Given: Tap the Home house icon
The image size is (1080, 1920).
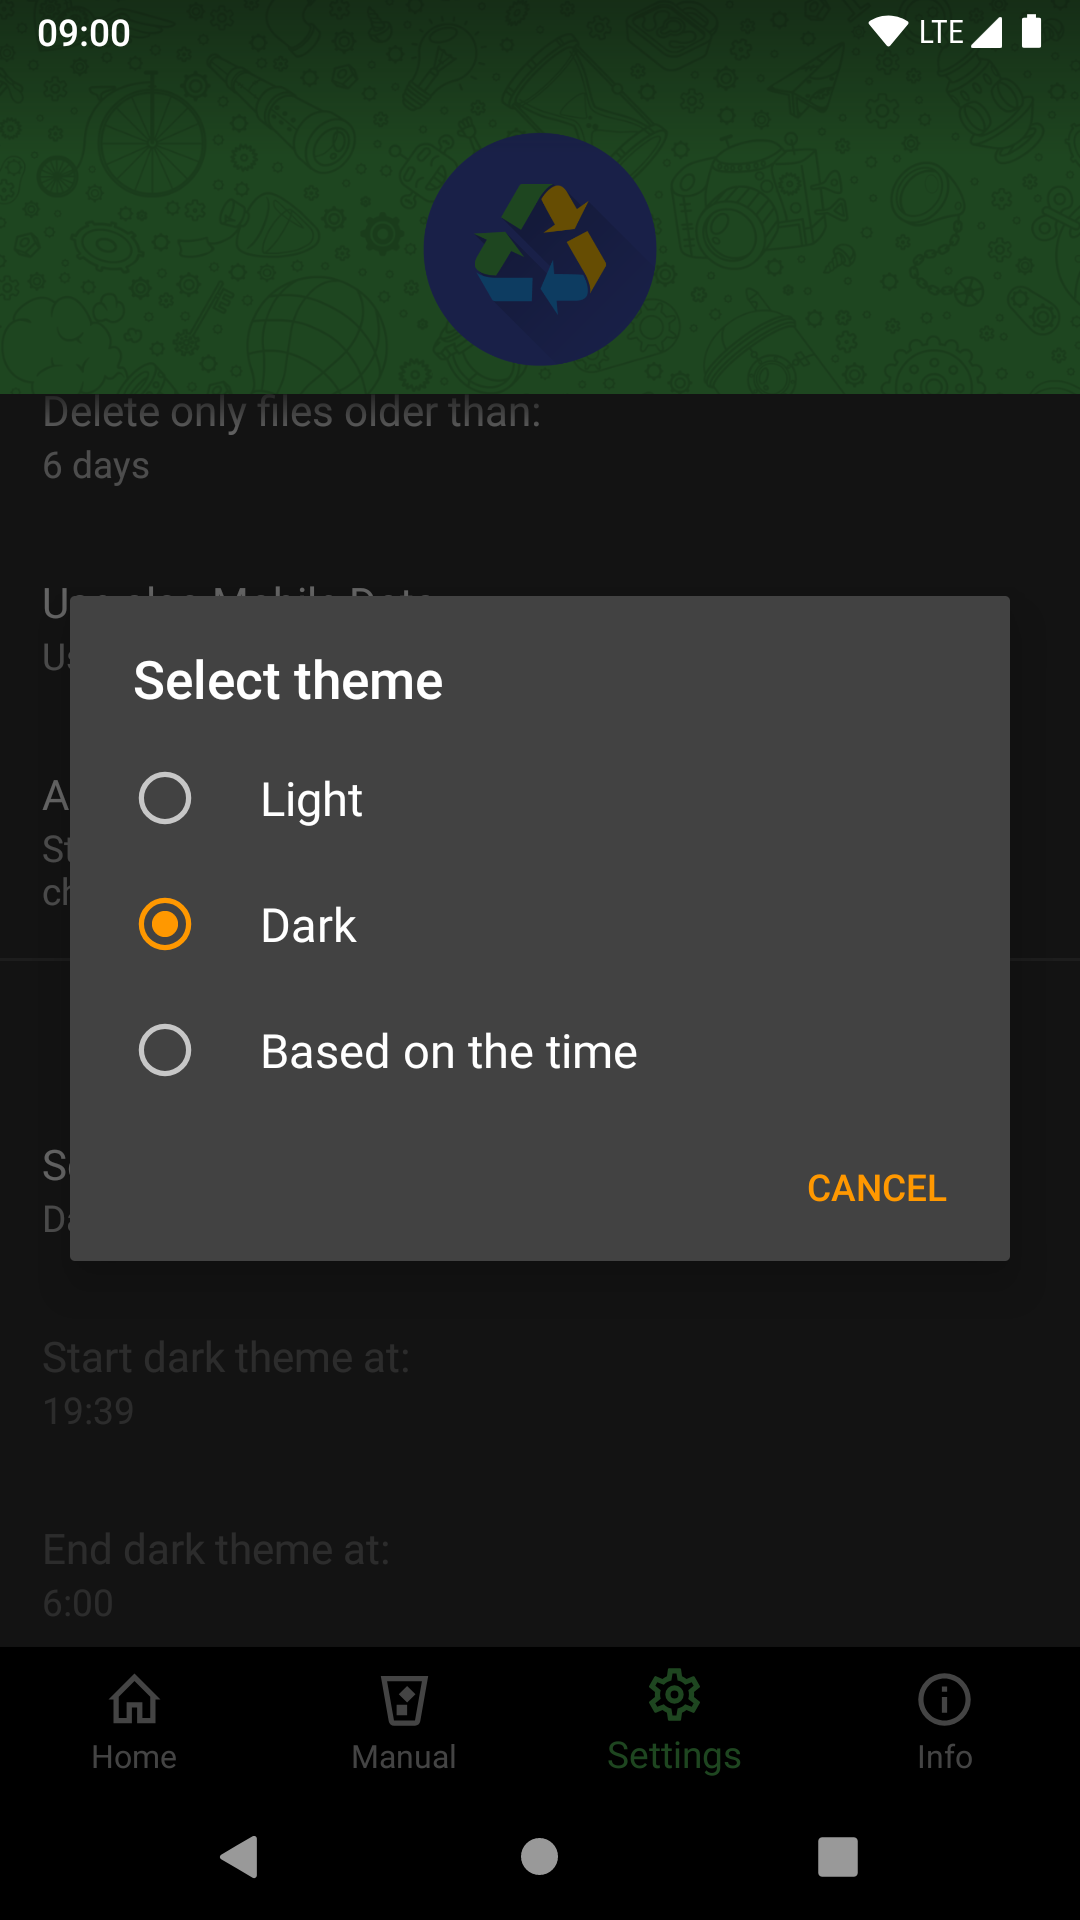Looking at the screenshot, I should point(135,1699).
